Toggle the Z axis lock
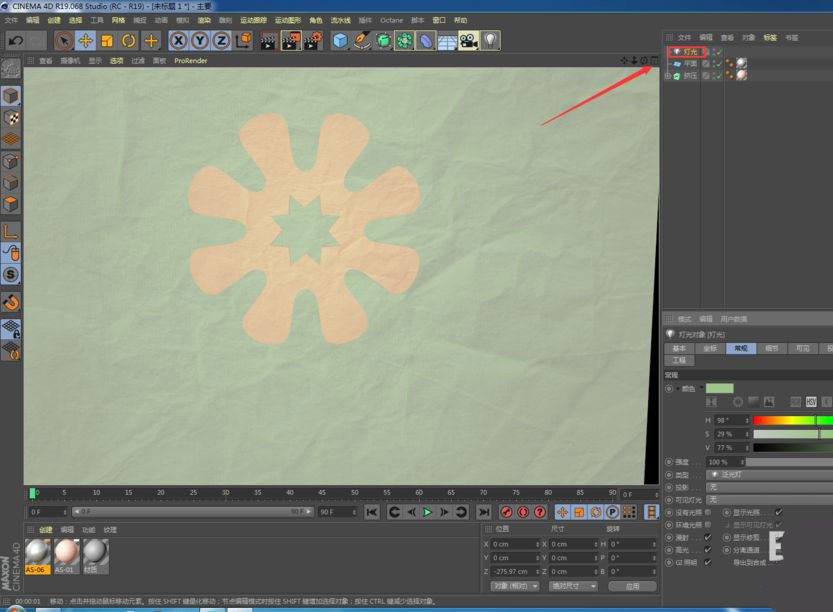This screenshot has width=833, height=612. click(221, 40)
